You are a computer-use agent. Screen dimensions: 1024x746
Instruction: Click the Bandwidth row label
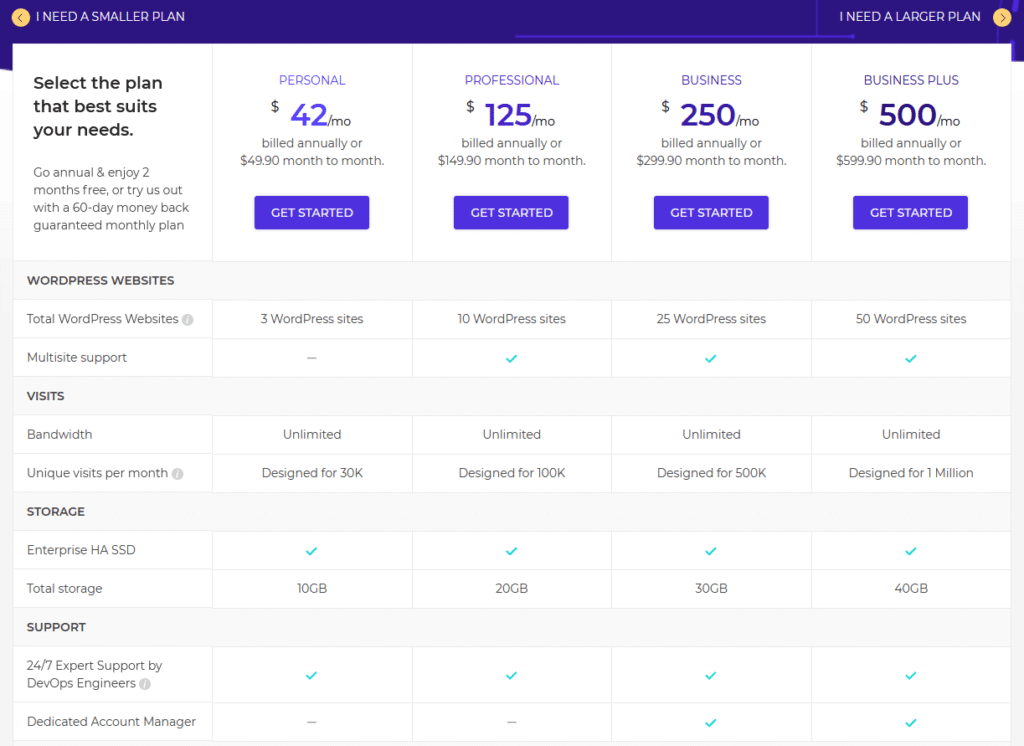point(59,434)
